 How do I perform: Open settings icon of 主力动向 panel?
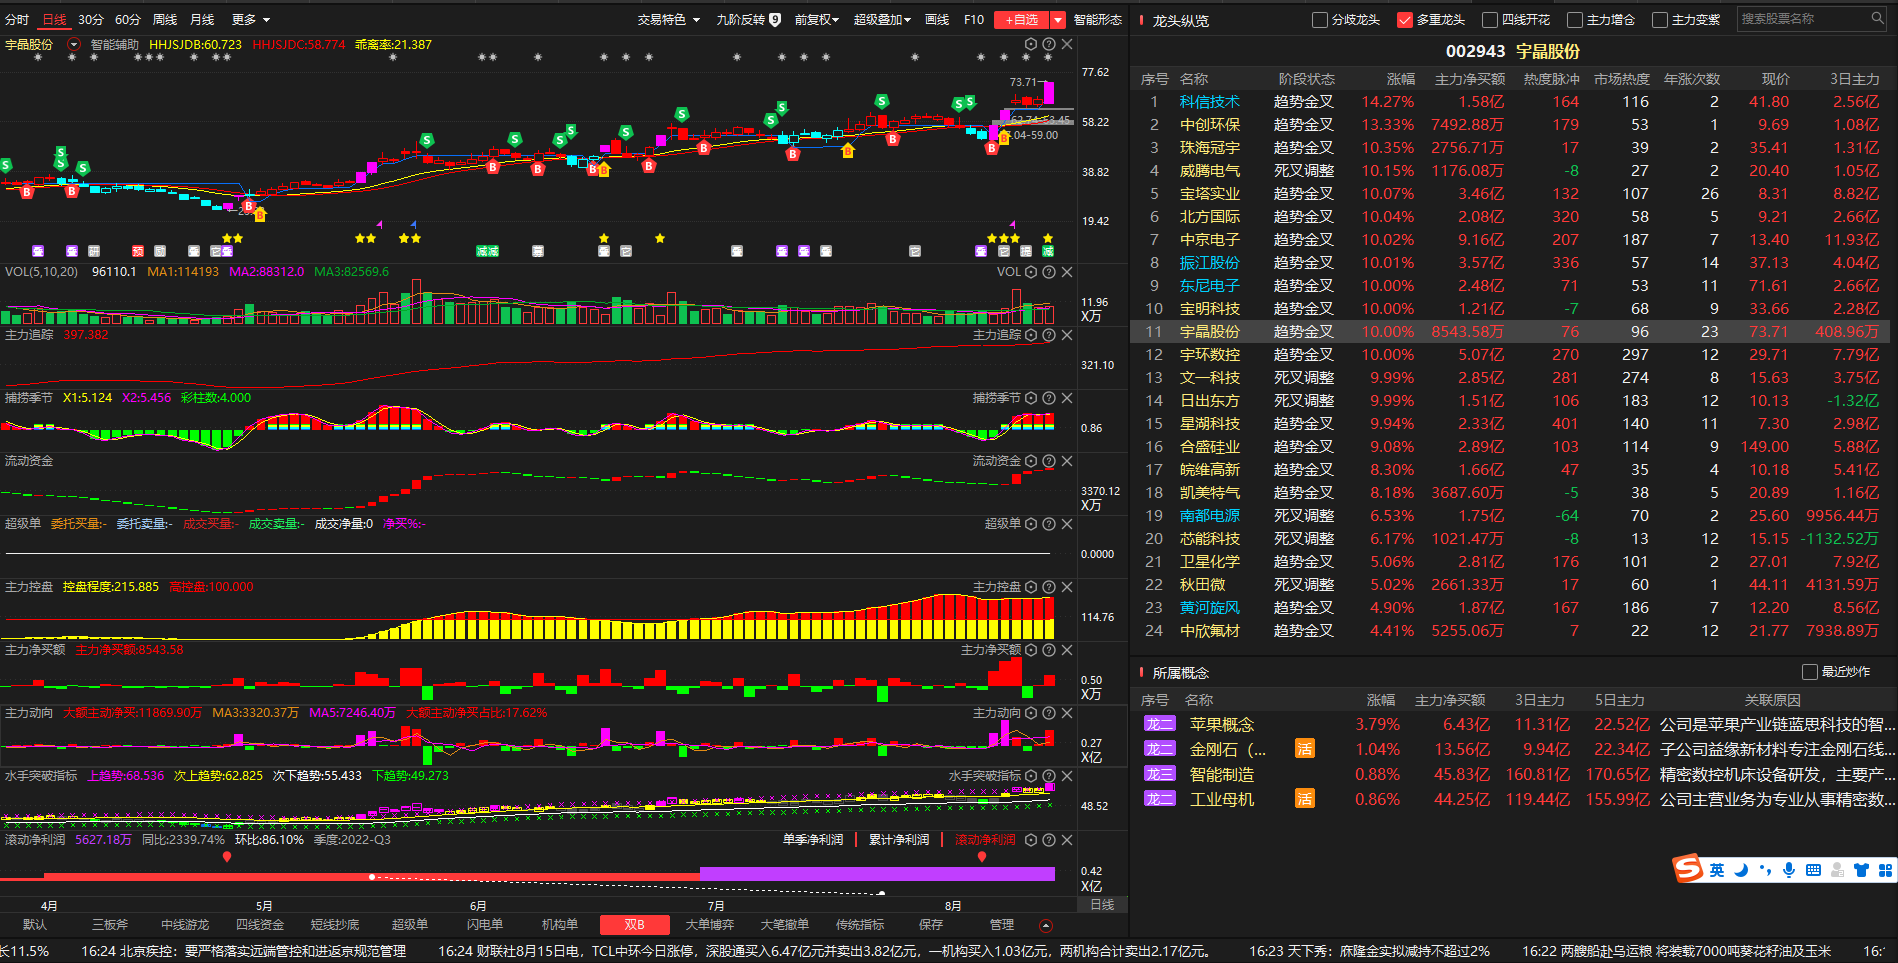[x=1031, y=713]
